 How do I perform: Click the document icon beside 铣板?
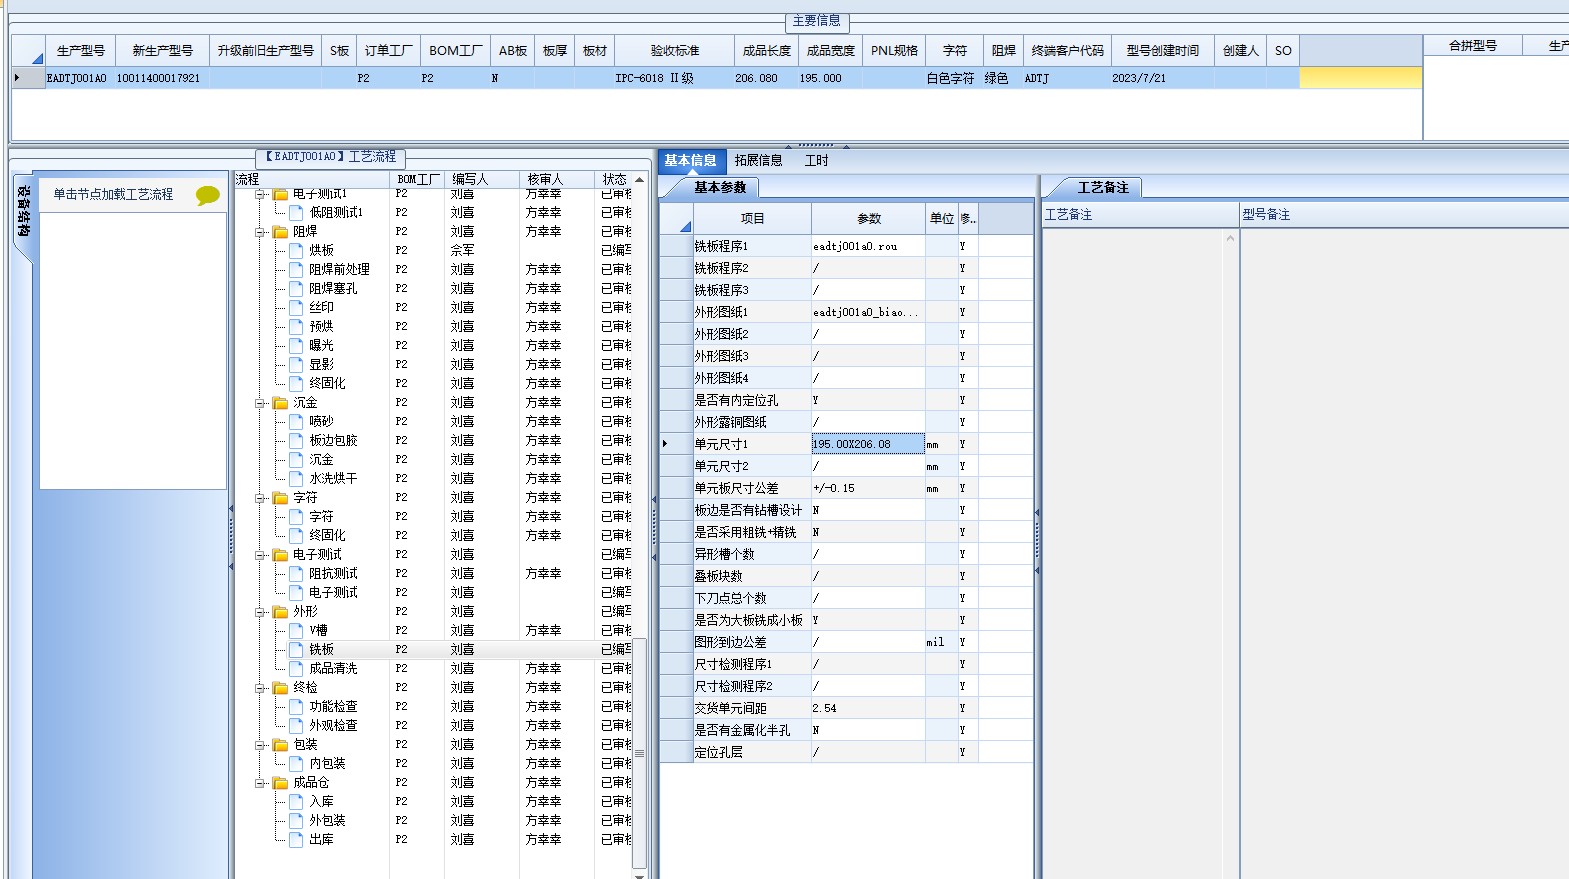pyautogui.click(x=296, y=649)
